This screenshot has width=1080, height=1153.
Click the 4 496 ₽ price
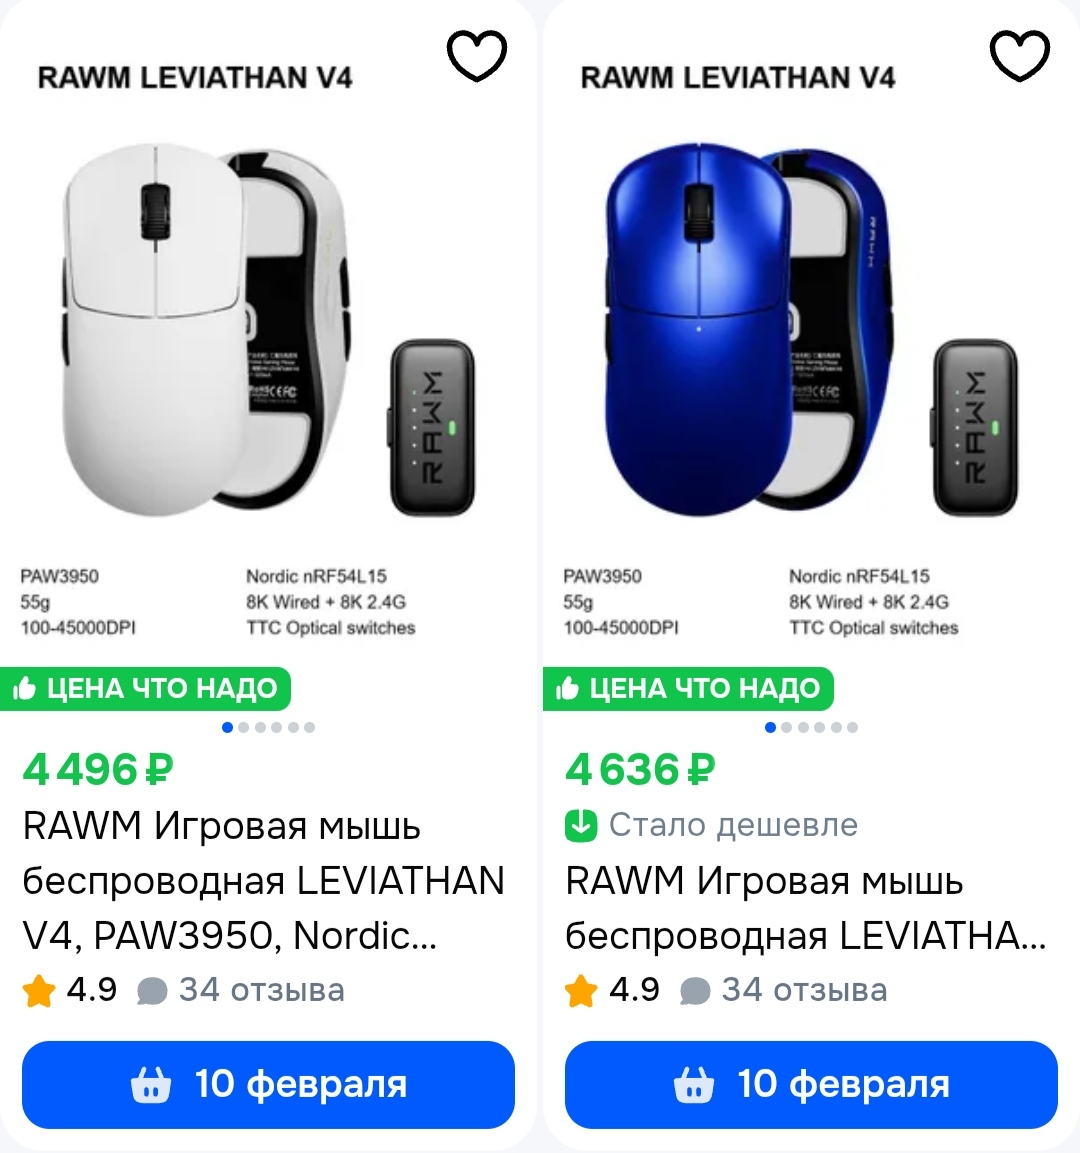tap(98, 769)
